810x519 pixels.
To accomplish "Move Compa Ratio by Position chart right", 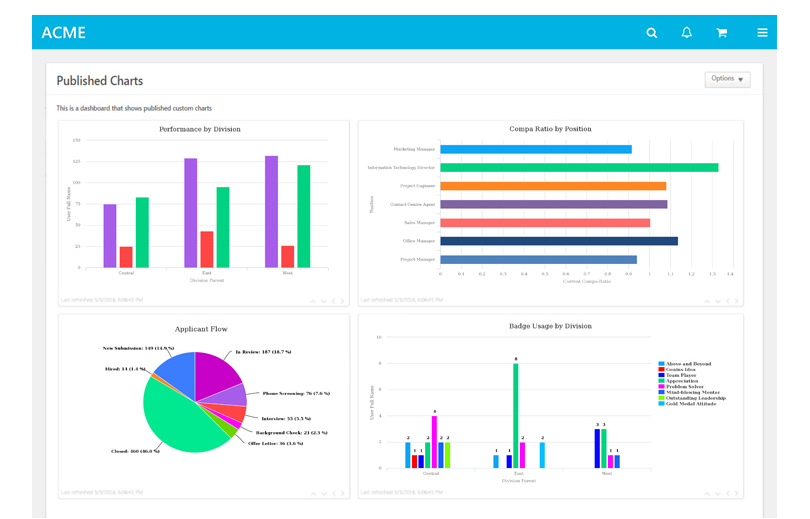I will click(736, 301).
